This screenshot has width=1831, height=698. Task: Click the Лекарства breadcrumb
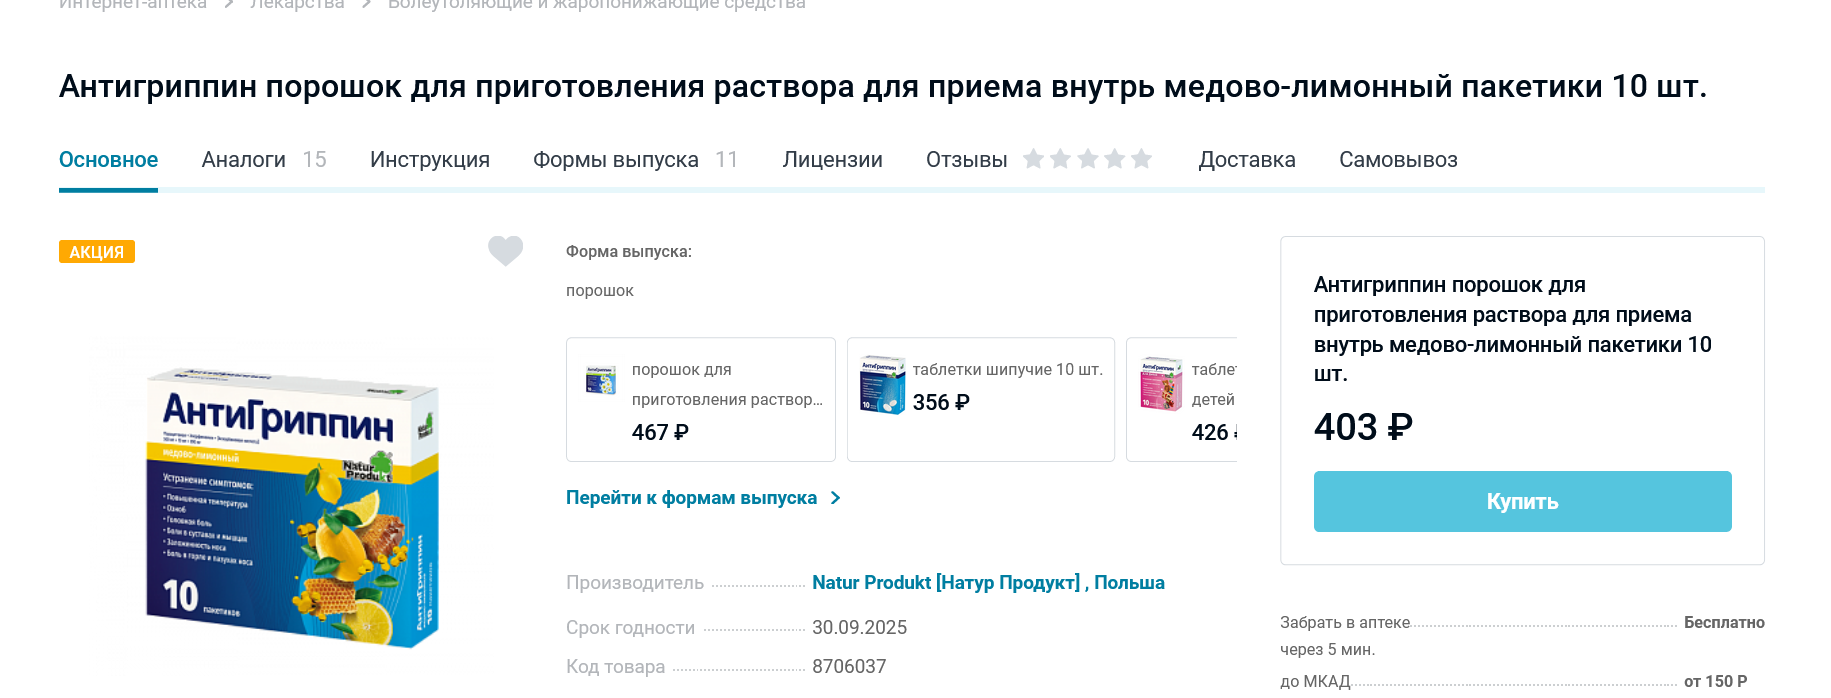(297, 5)
